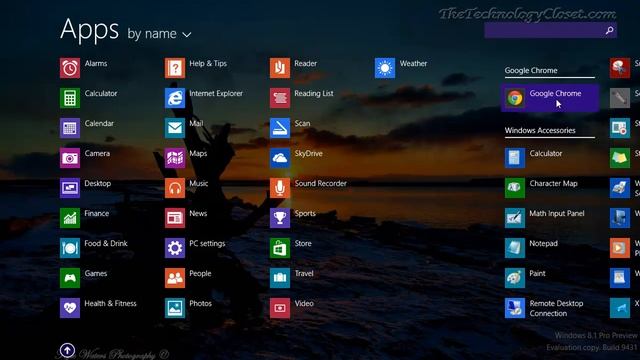Launch the highlighted Google Chrome tile
The image size is (640, 360).
(x=550, y=98)
